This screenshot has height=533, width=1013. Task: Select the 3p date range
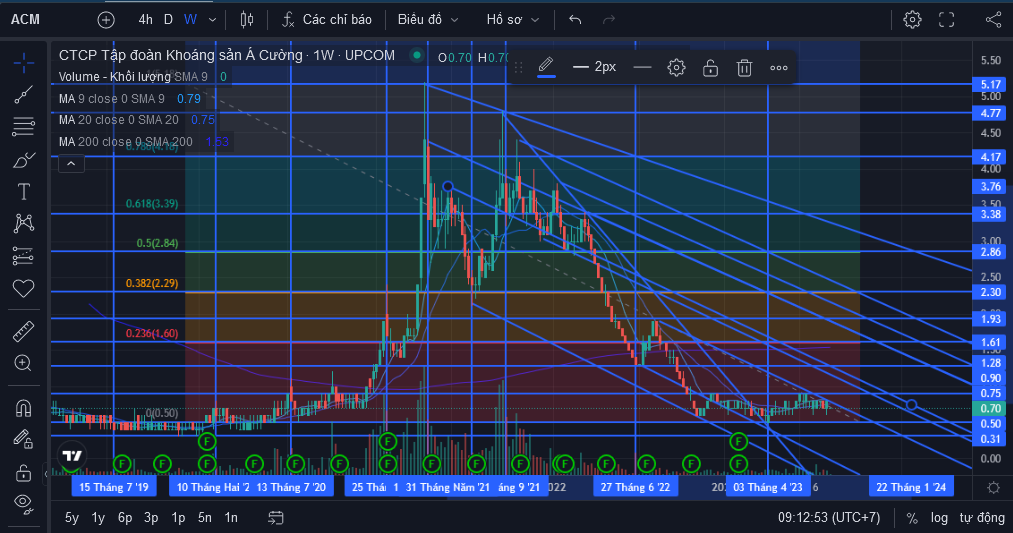[151, 517]
